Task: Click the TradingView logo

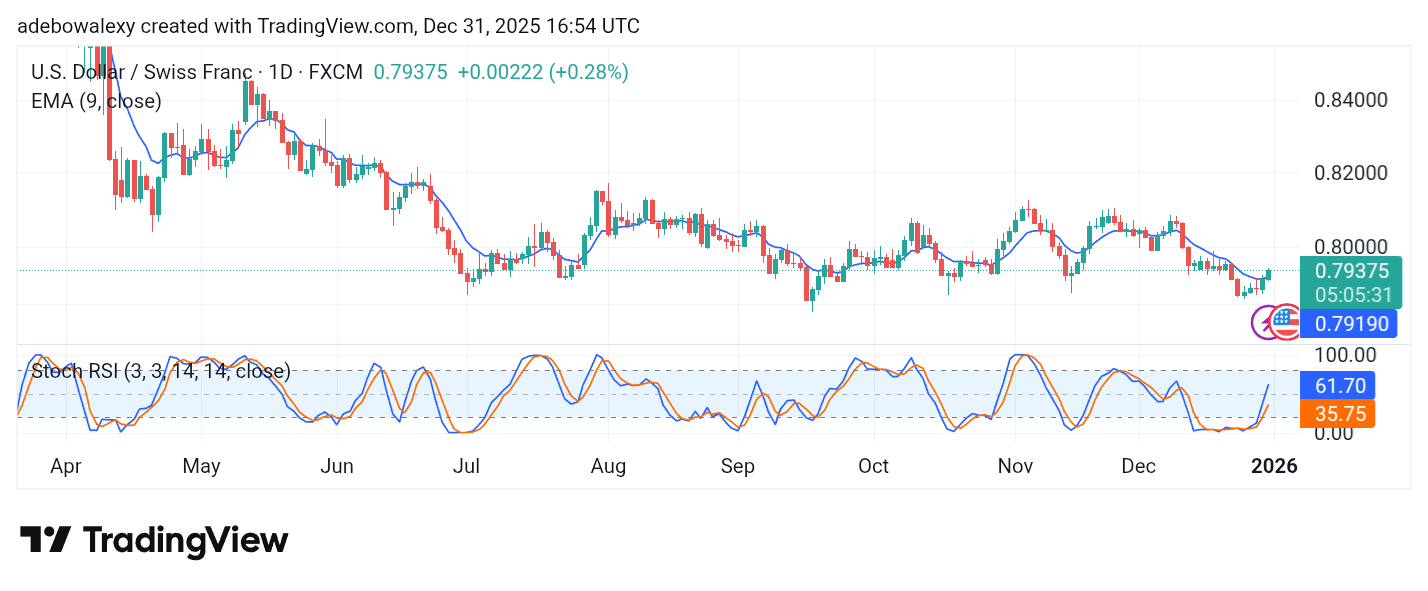Action: [x=154, y=541]
